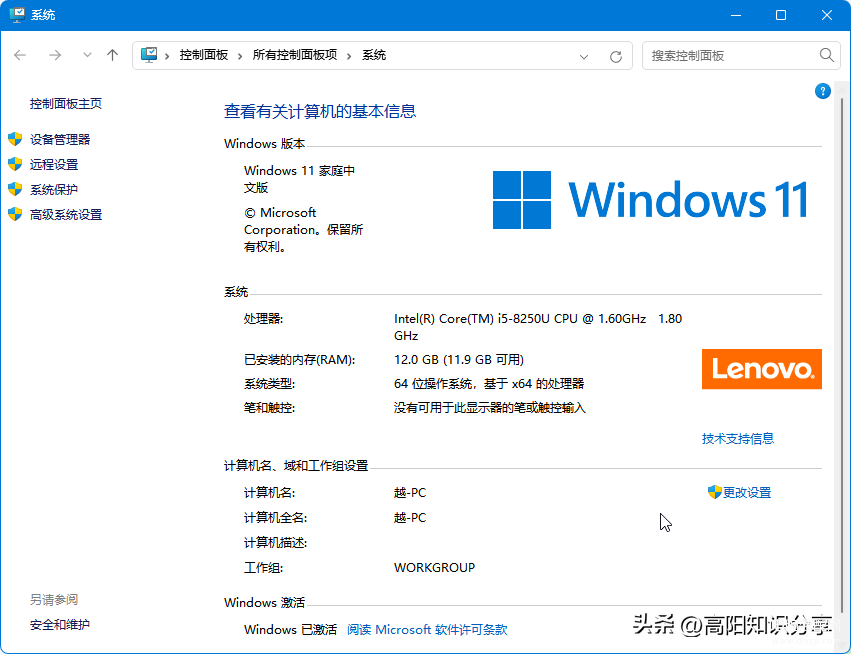Expand chevron after 控制面板 breadcrumb
Viewport: 851px width, 654px height.
coord(240,56)
